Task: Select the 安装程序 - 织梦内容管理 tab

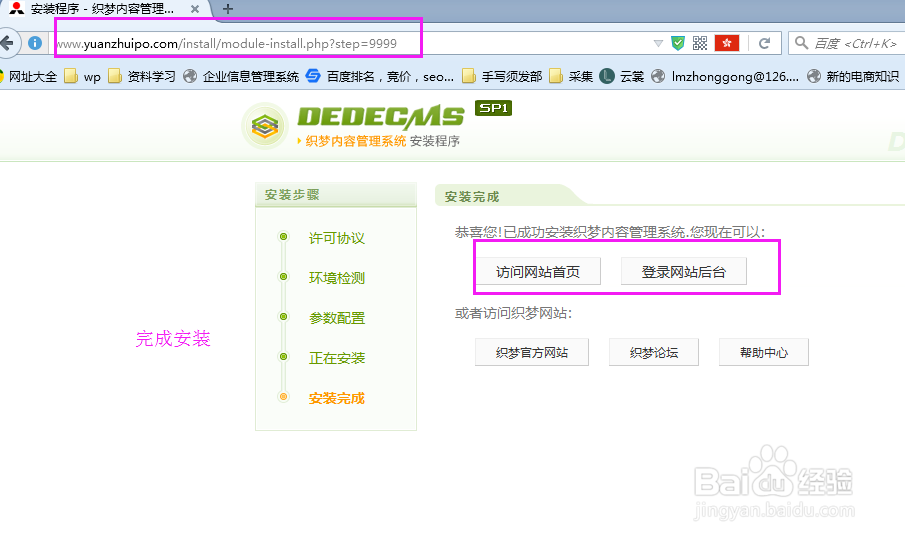Action: pyautogui.click(x=102, y=9)
